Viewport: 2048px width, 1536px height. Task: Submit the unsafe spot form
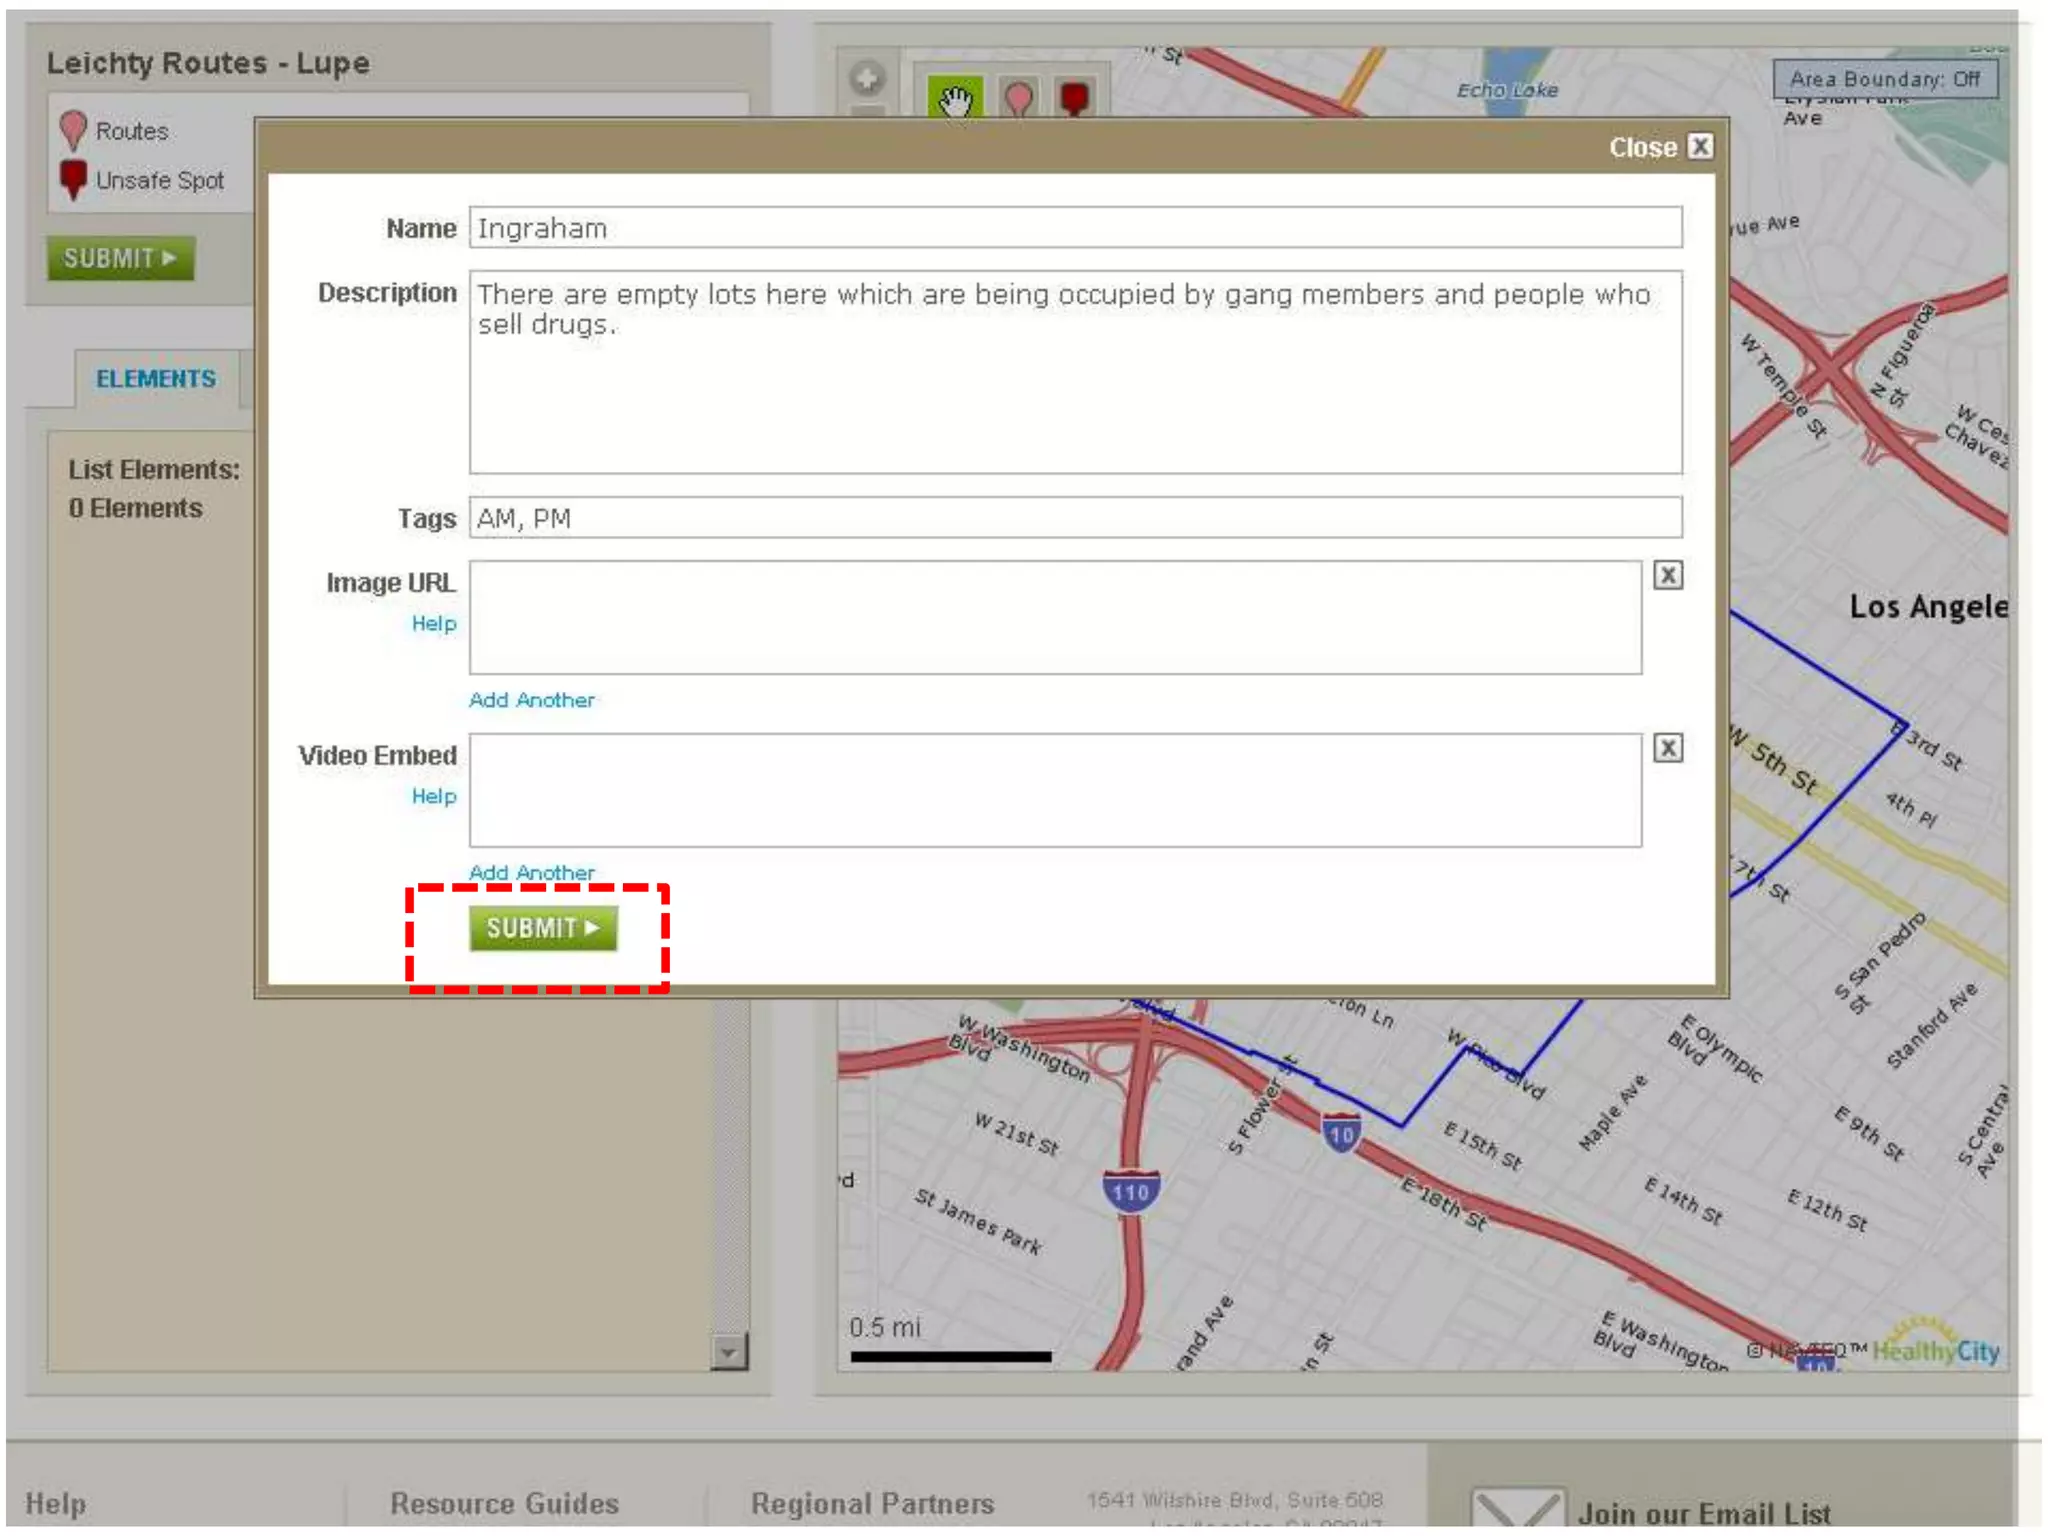click(x=543, y=928)
